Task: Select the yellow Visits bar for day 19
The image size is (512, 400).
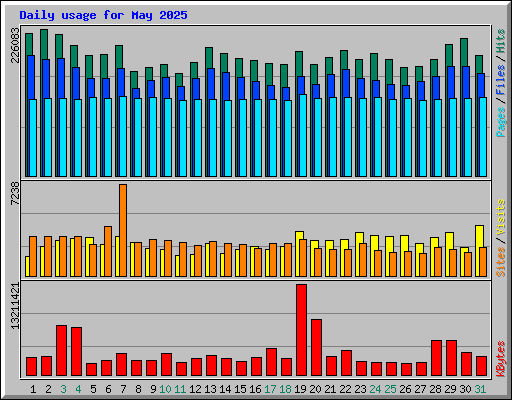Action: pos(299,254)
